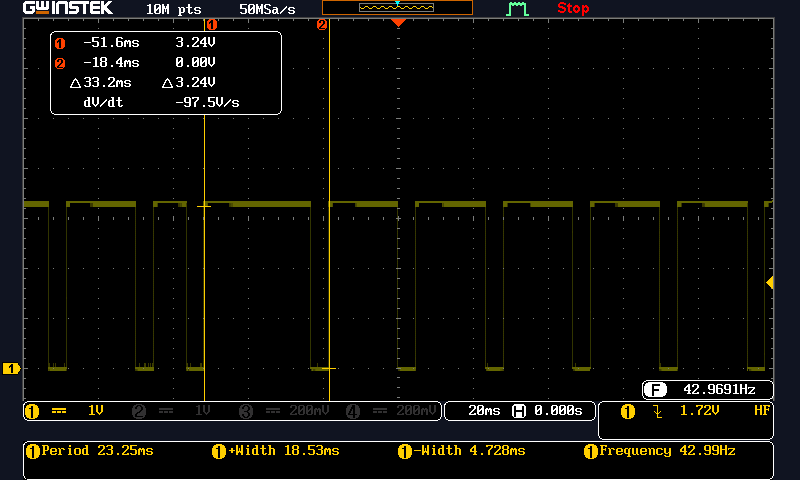Click the falling edge trigger slope icon

click(x=657, y=411)
